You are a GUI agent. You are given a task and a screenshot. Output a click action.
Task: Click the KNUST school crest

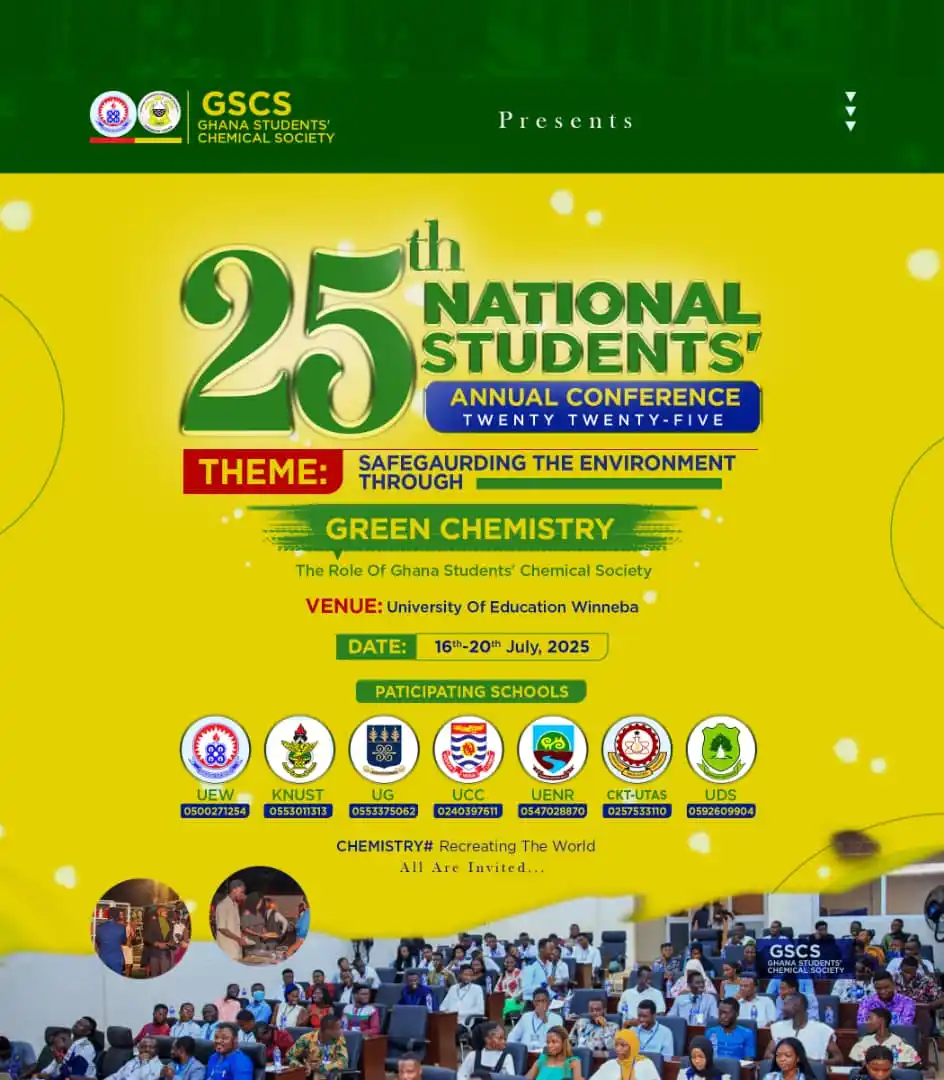point(300,749)
